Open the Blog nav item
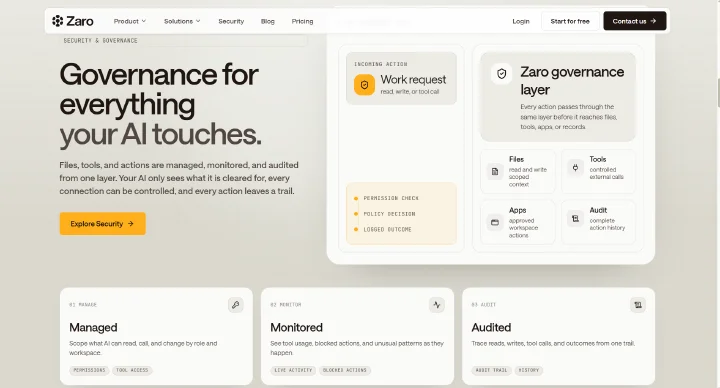This screenshot has height=388, width=720. tap(268, 21)
